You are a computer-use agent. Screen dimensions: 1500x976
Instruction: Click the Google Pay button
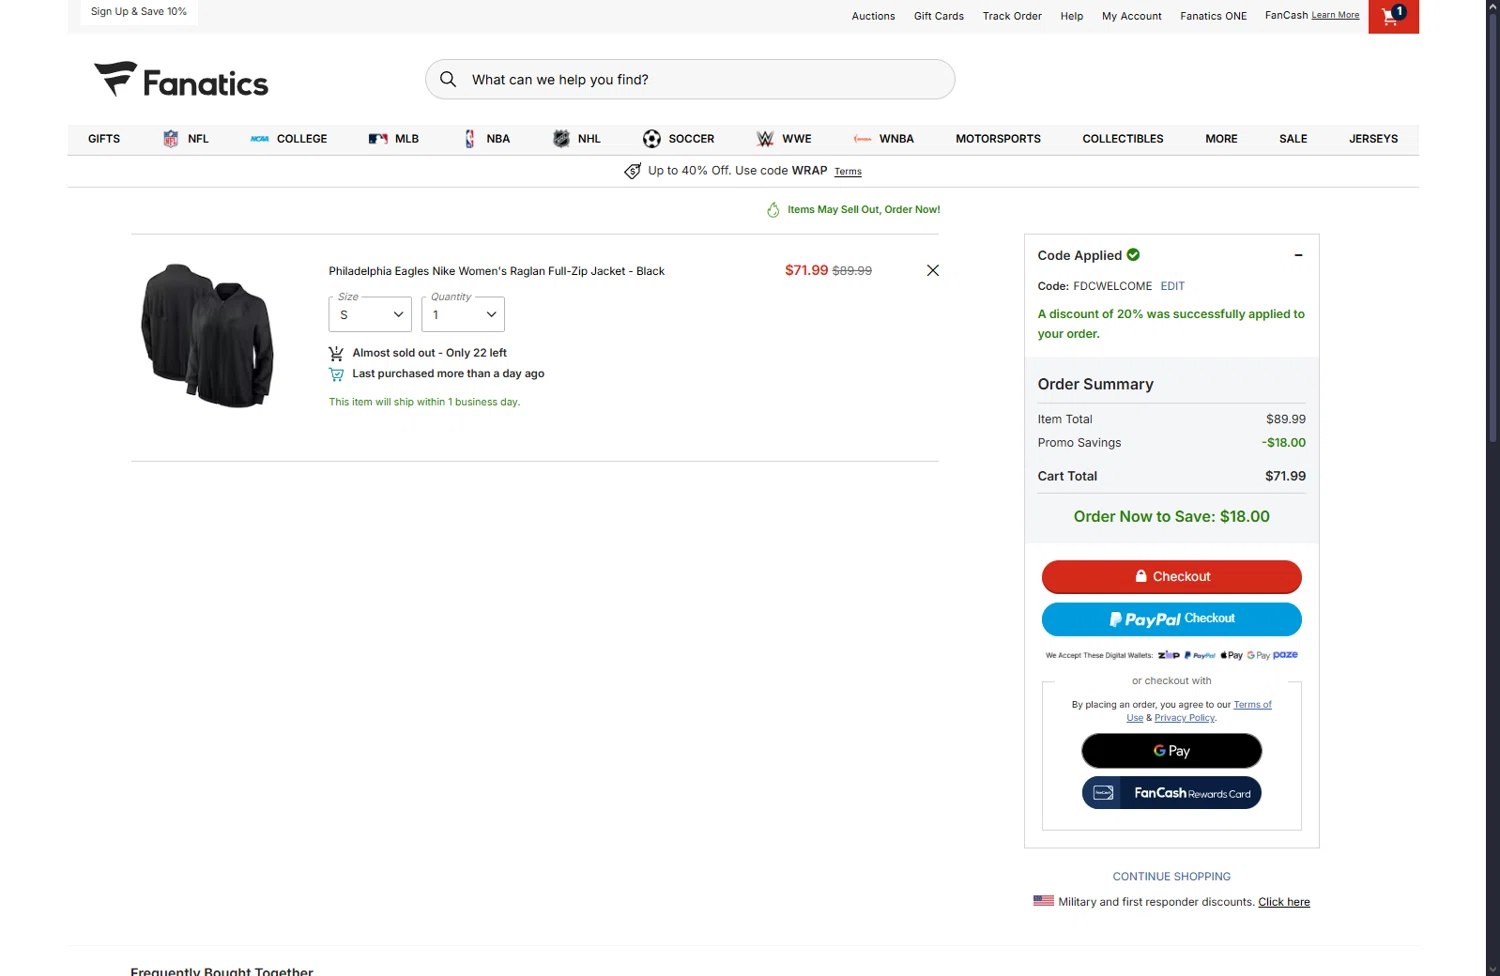coord(1171,751)
